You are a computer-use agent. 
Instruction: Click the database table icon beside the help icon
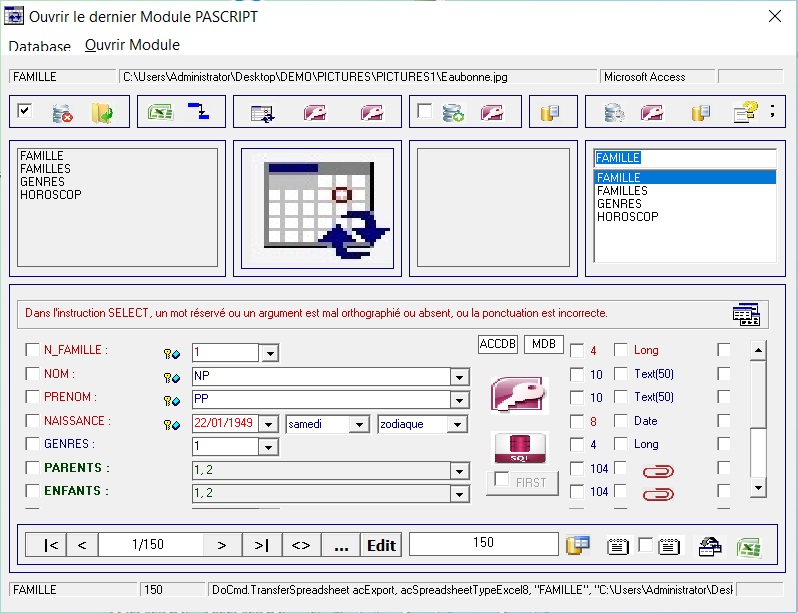pyautogui.click(x=701, y=113)
